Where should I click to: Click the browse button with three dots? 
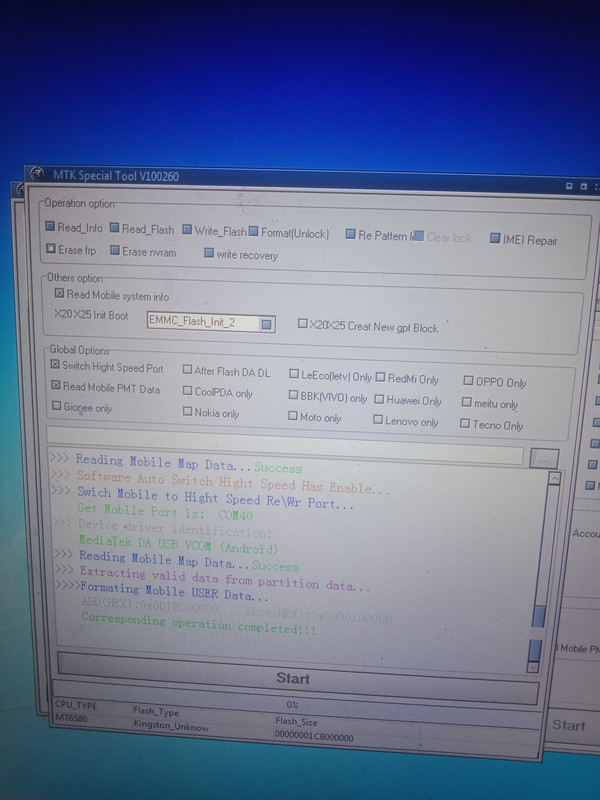tap(544, 459)
